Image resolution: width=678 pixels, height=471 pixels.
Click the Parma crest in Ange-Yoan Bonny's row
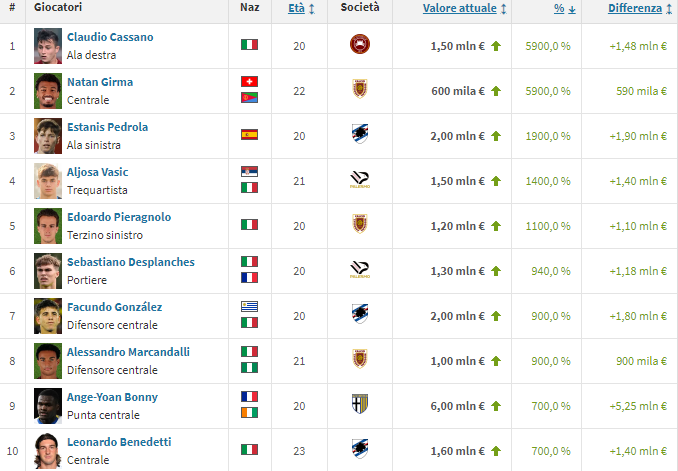click(x=359, y=404)
